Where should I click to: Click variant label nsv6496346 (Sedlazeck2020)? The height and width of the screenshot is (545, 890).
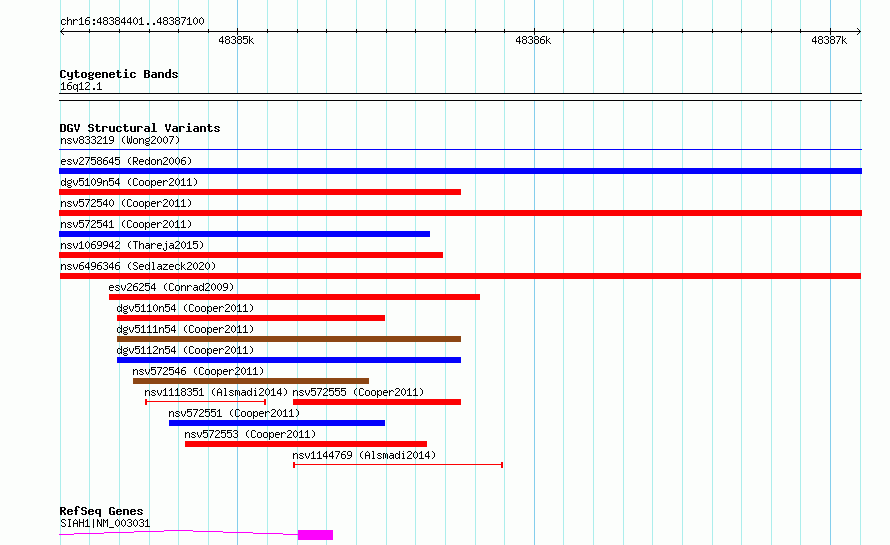(x=138, y=266)
